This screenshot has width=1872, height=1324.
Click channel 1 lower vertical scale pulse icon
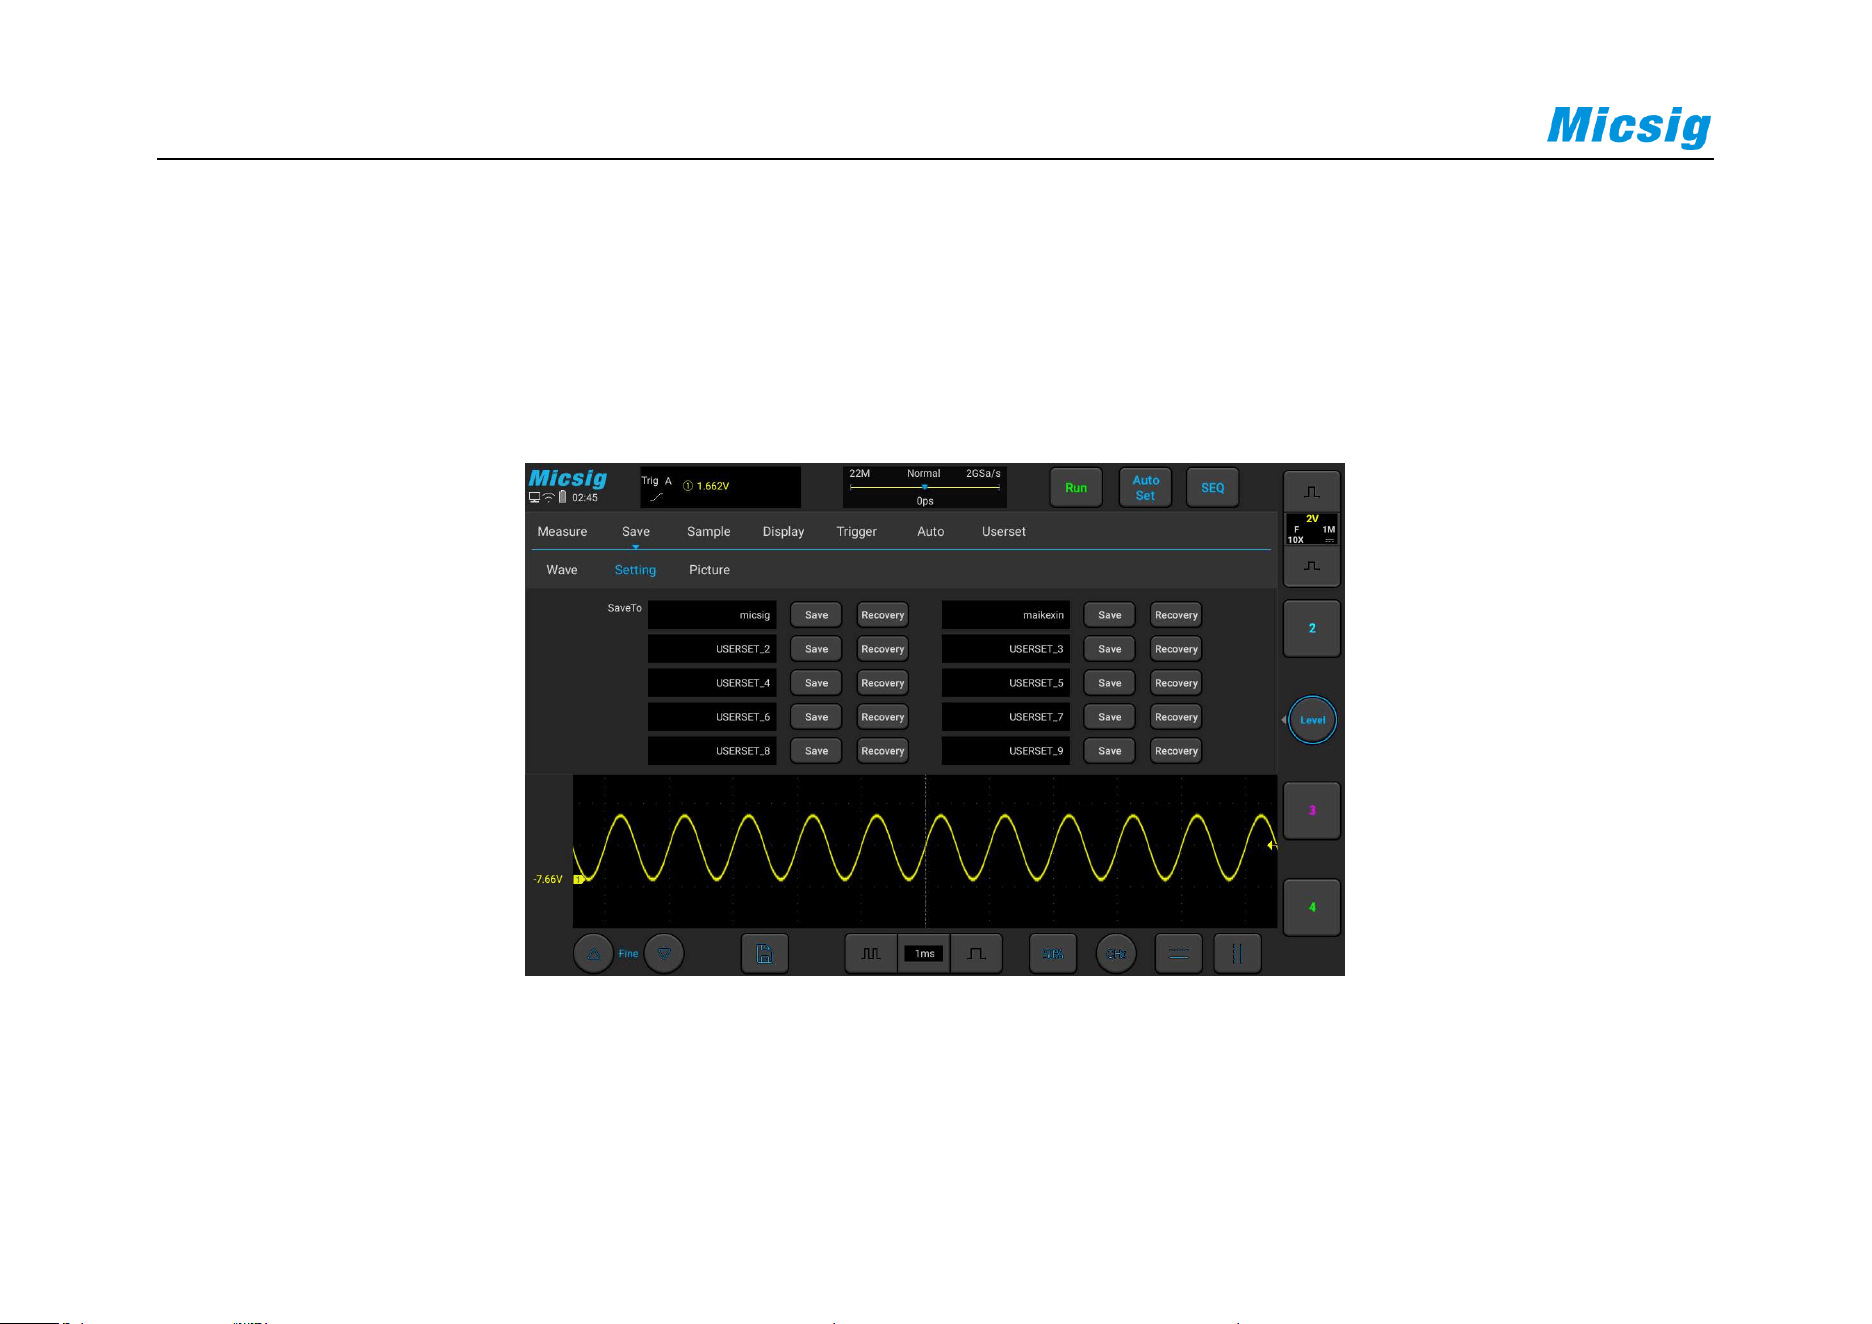tap(1312, 566)
